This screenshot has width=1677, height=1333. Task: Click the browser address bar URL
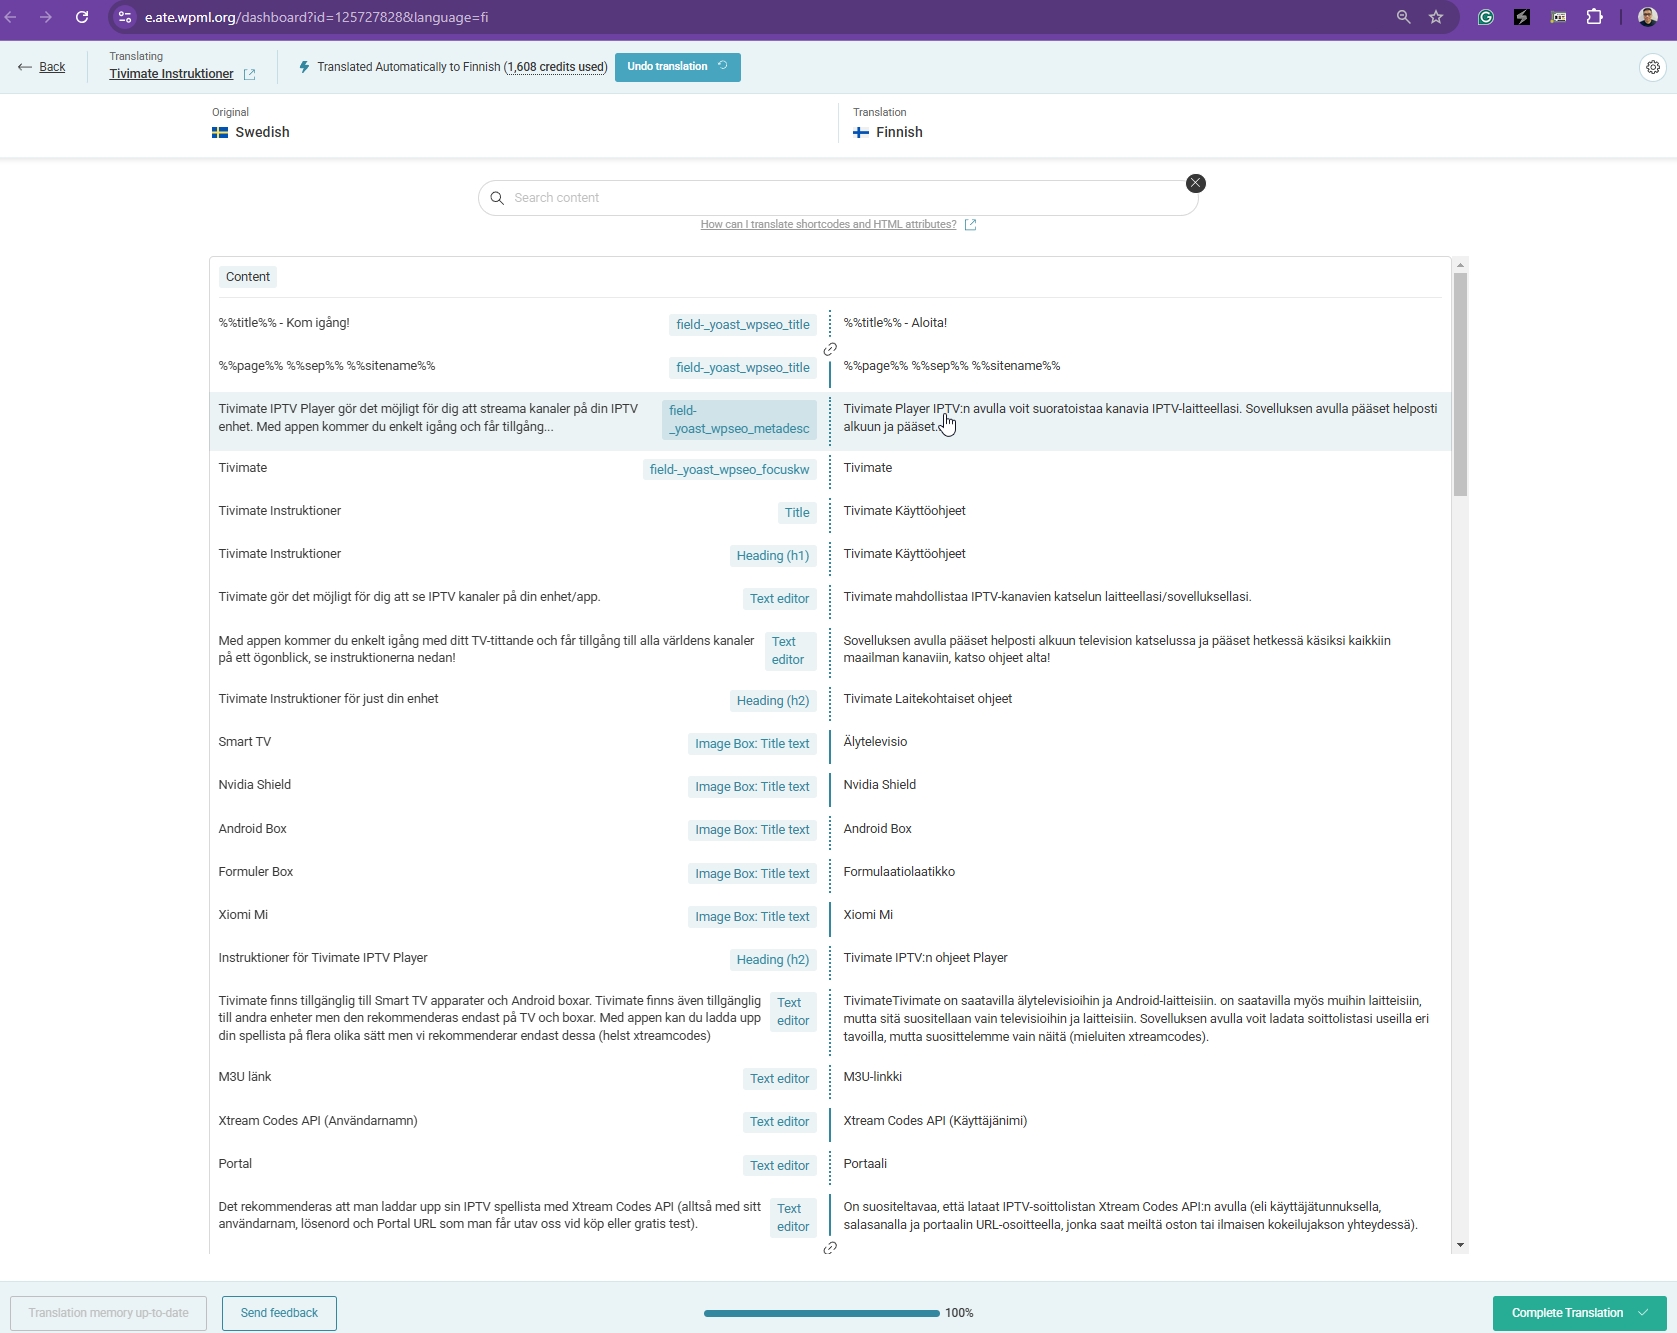click(x=316, y=17)
